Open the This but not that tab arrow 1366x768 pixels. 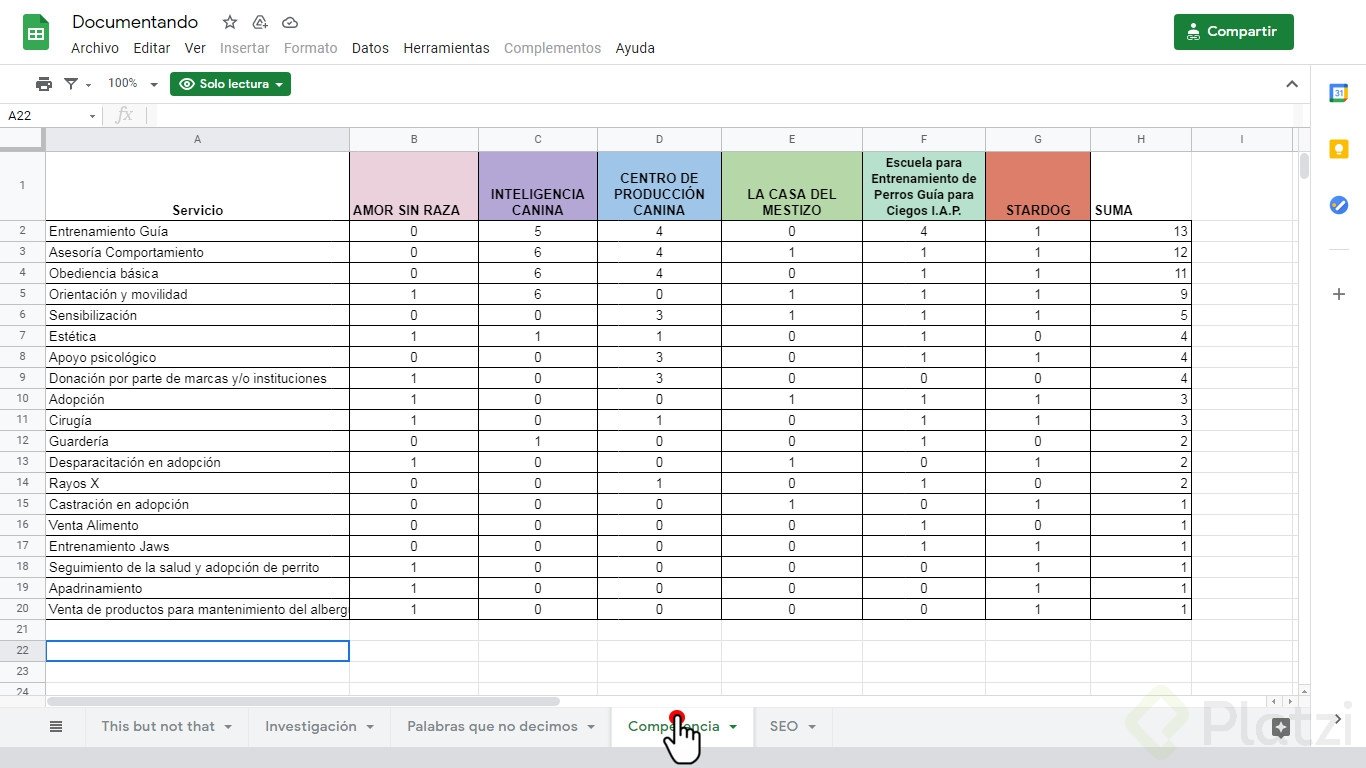pos(228,727)
